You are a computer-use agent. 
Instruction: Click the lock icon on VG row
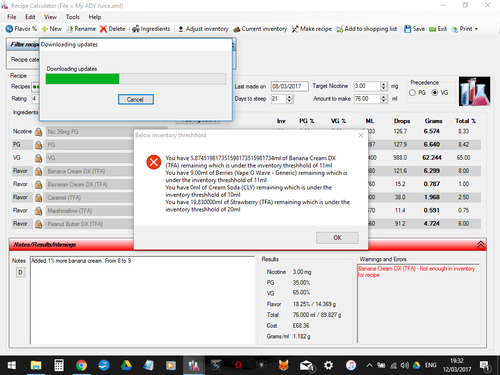39,158
